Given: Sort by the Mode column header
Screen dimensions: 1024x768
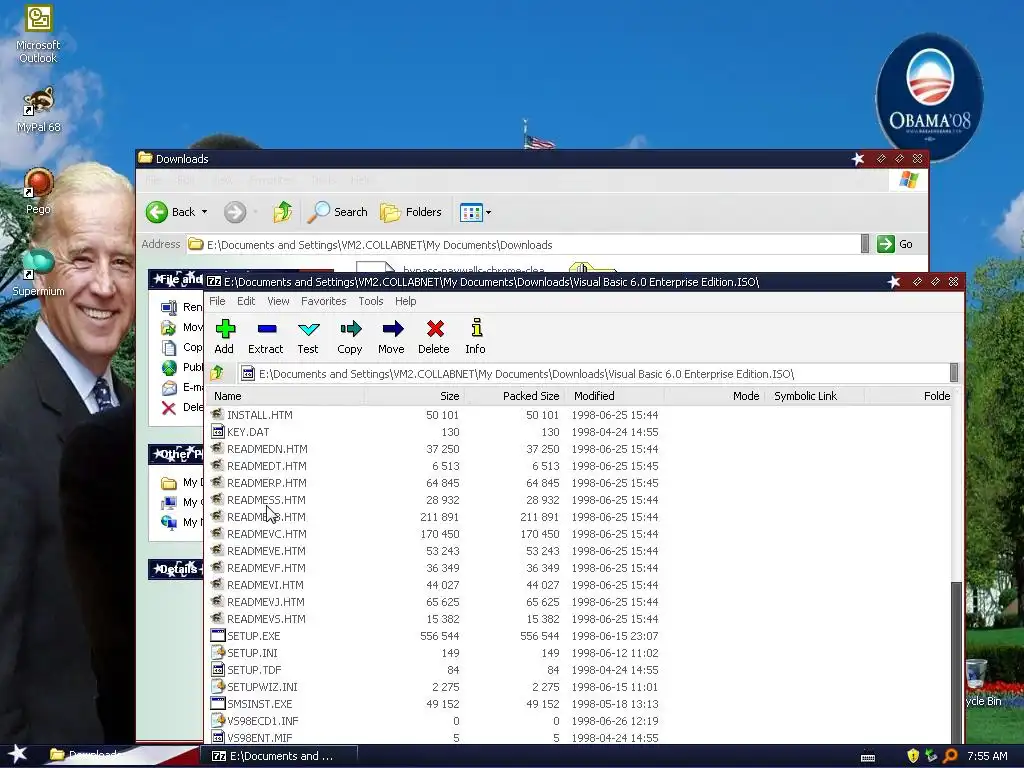Looking at the screenshot, I should [x=714, y=396].
